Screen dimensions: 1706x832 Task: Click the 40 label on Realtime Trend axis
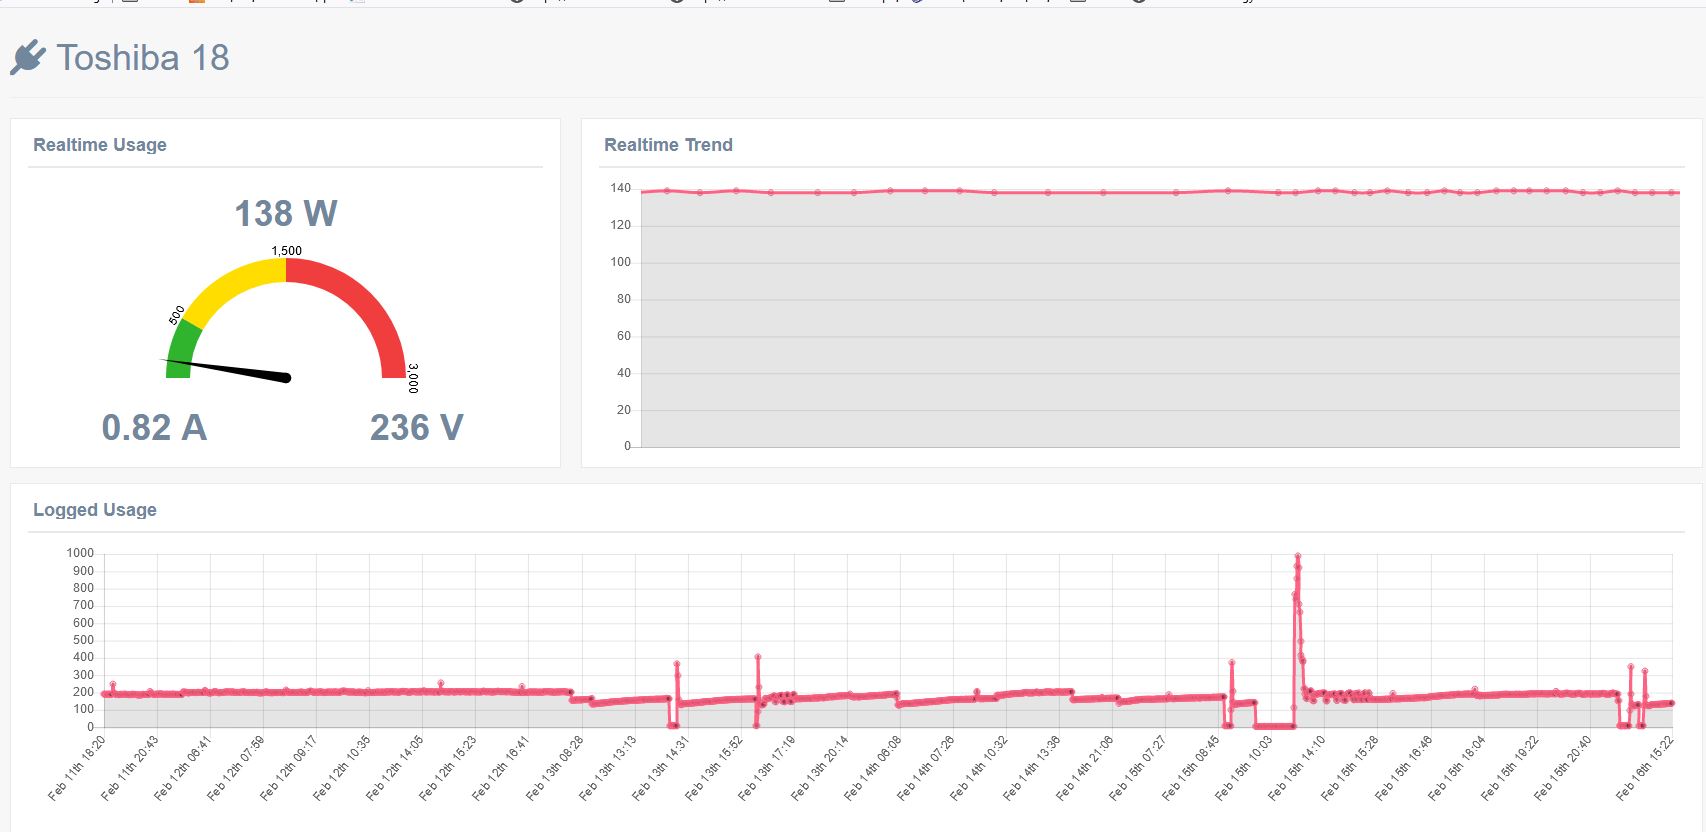623,373
